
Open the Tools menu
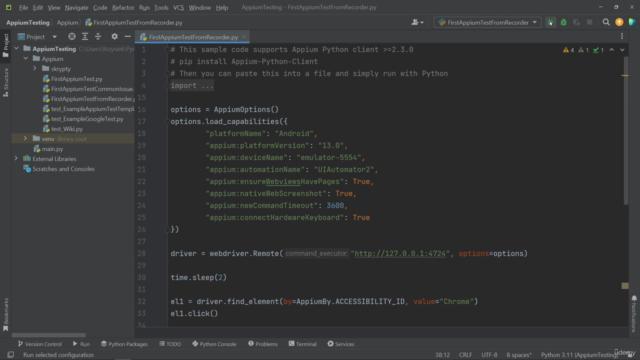pyautogui.click(x=161, y=7)
